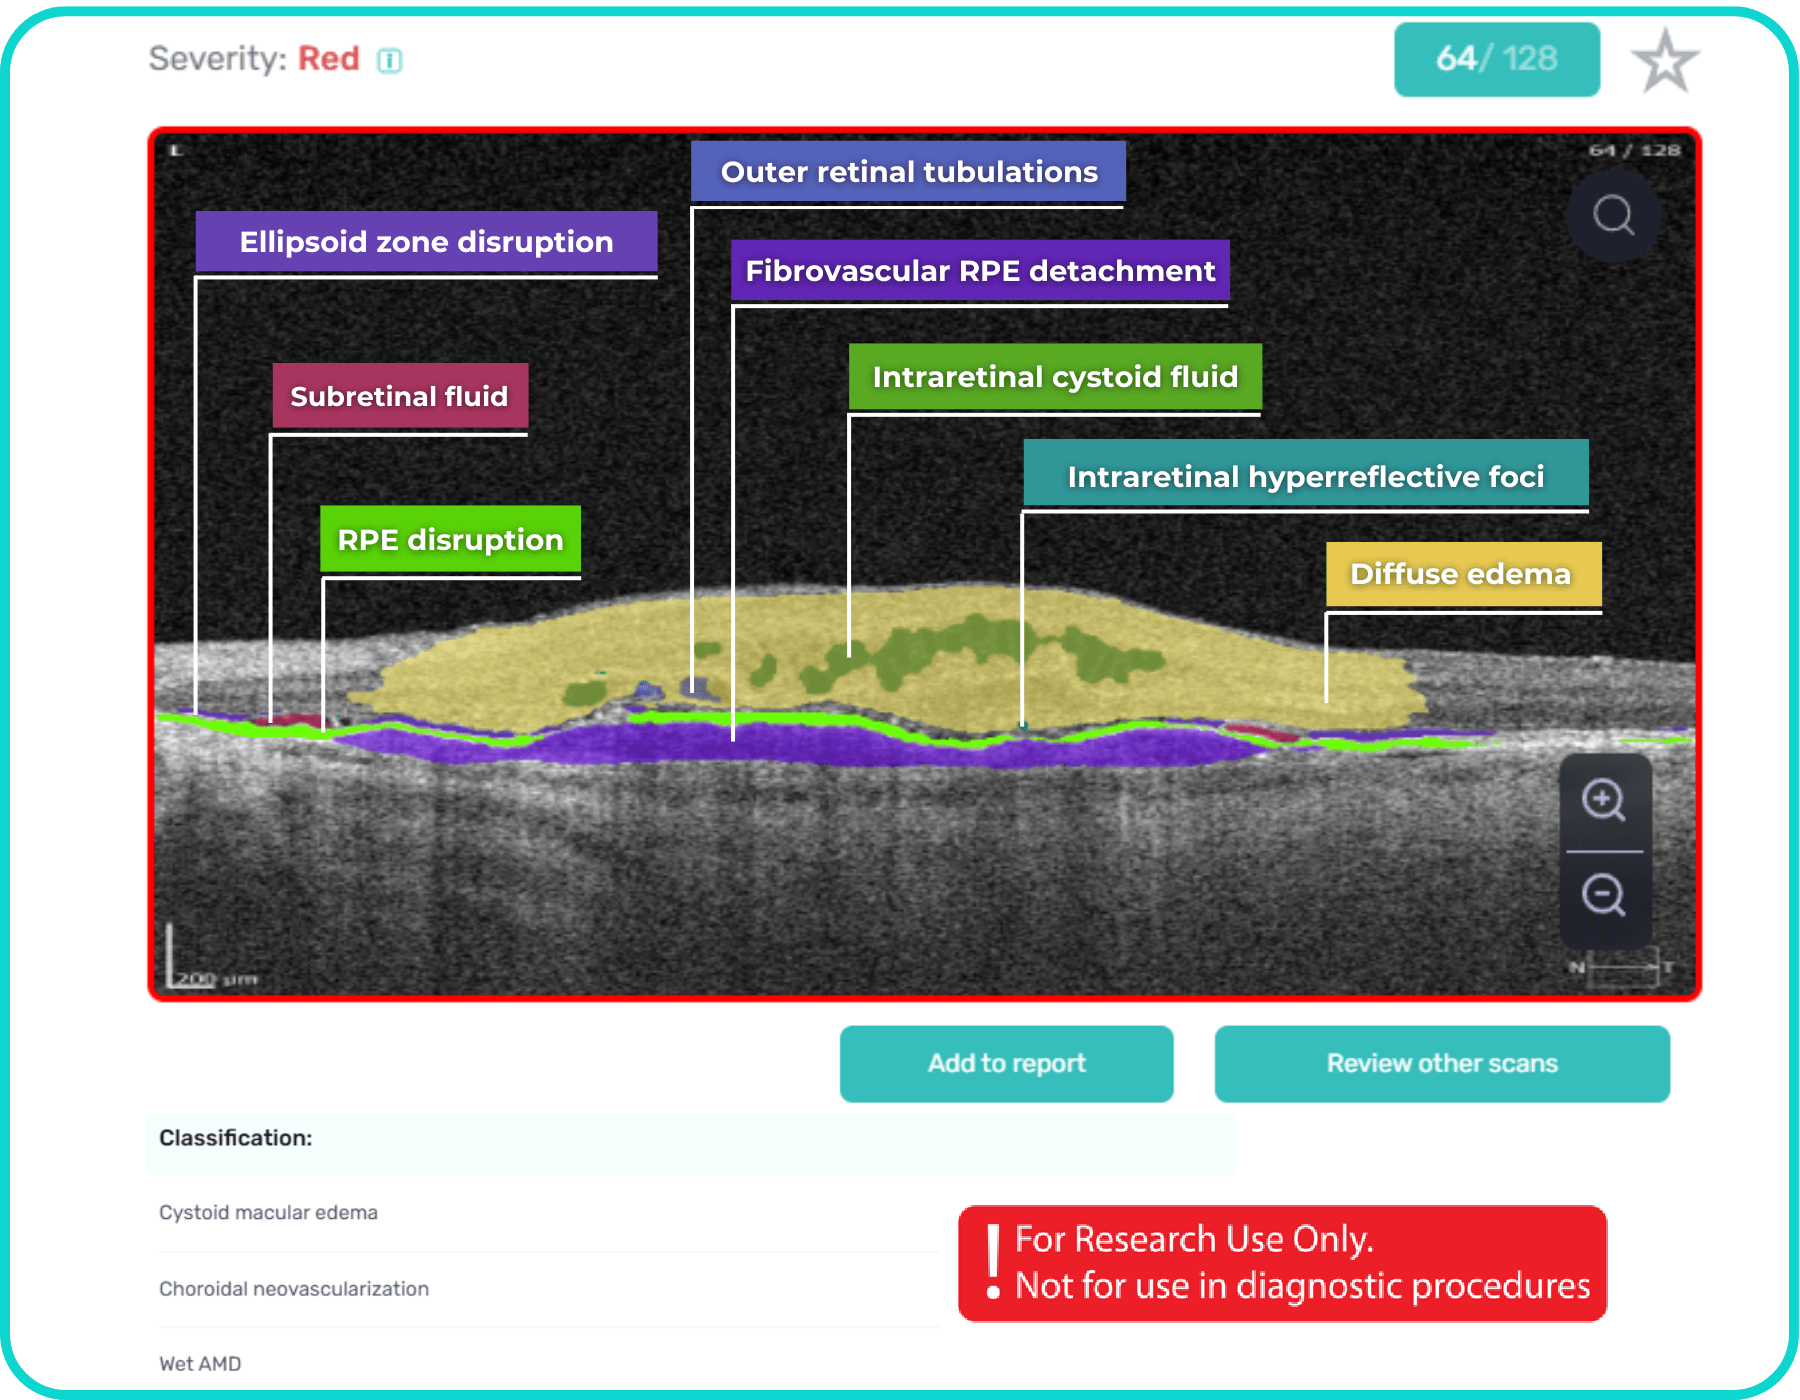The height and width of the screenshot is (1400, 1800).
Task: Select Wet AMD classification
Action: click(x=200, y=1364)
